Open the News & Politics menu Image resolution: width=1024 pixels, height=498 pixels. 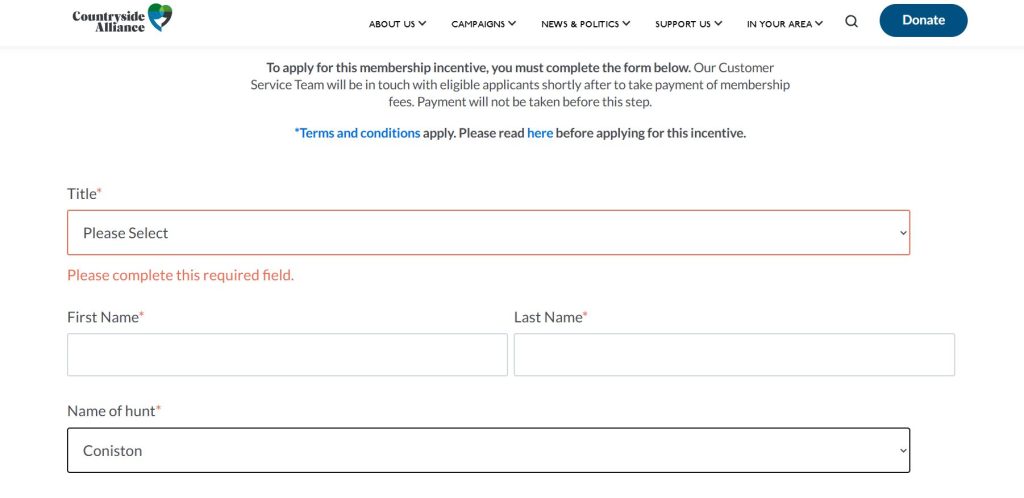(580, 24)
